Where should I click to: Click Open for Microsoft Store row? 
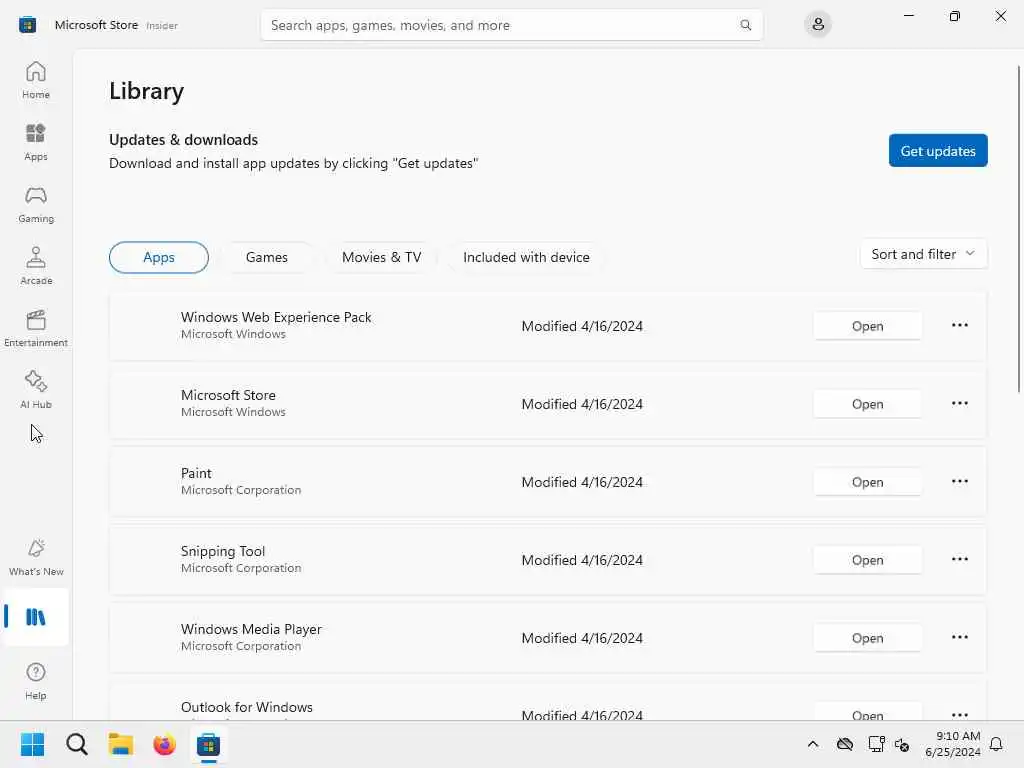coord(867,404)
